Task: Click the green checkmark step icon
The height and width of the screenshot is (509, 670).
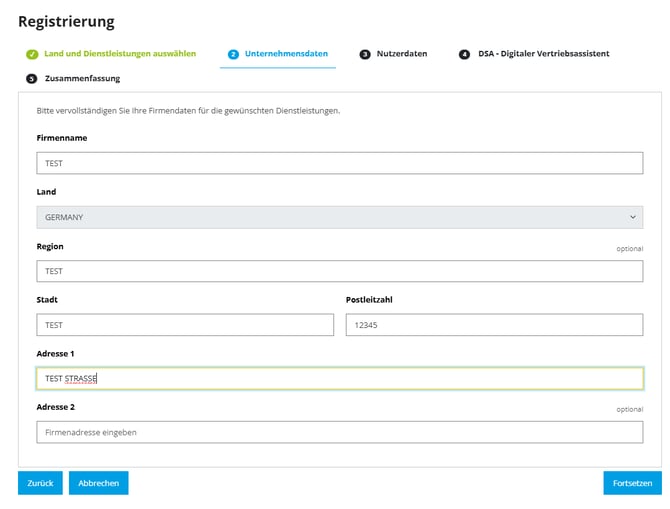Action: coord(32,54)
